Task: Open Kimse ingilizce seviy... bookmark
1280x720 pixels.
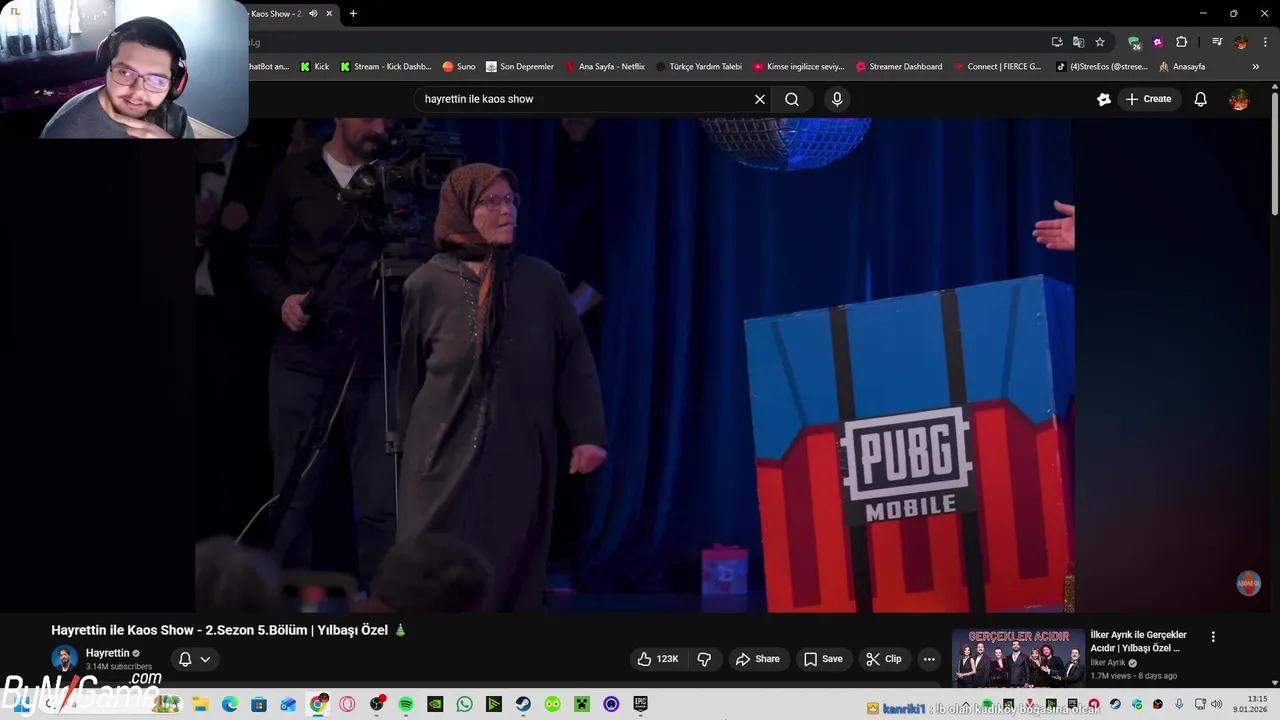Action: pos(799,67)
